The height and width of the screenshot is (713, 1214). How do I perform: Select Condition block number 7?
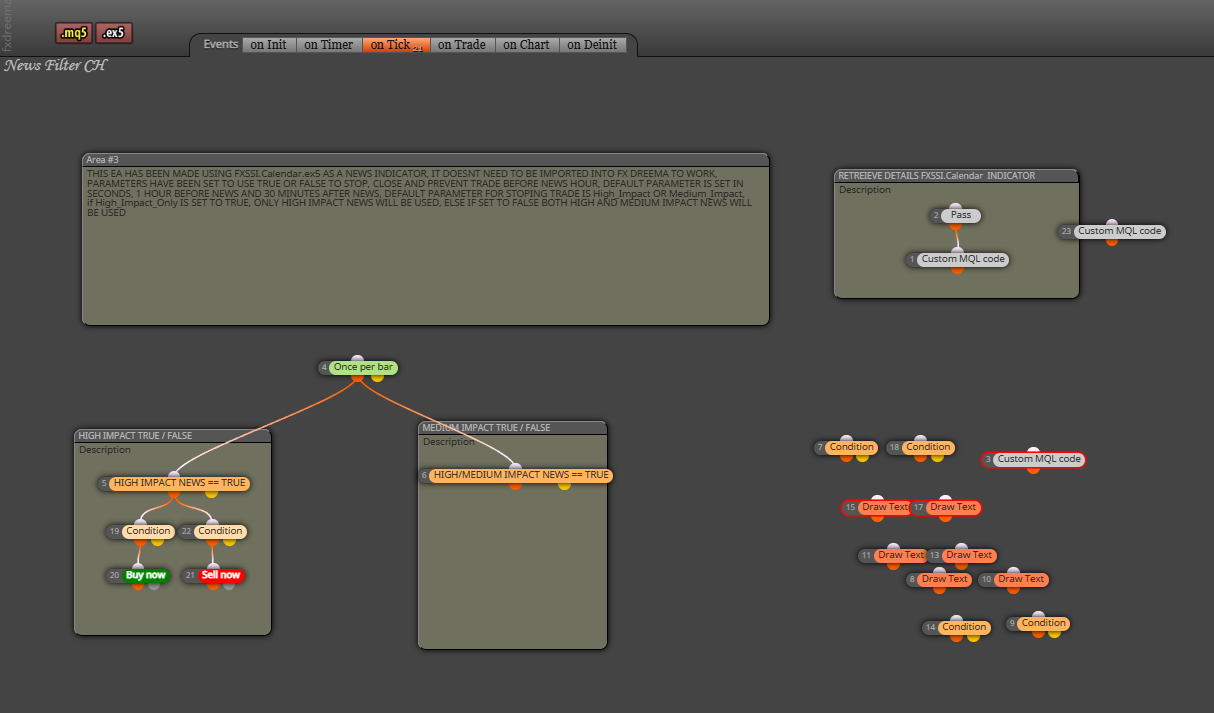[852, 447]
